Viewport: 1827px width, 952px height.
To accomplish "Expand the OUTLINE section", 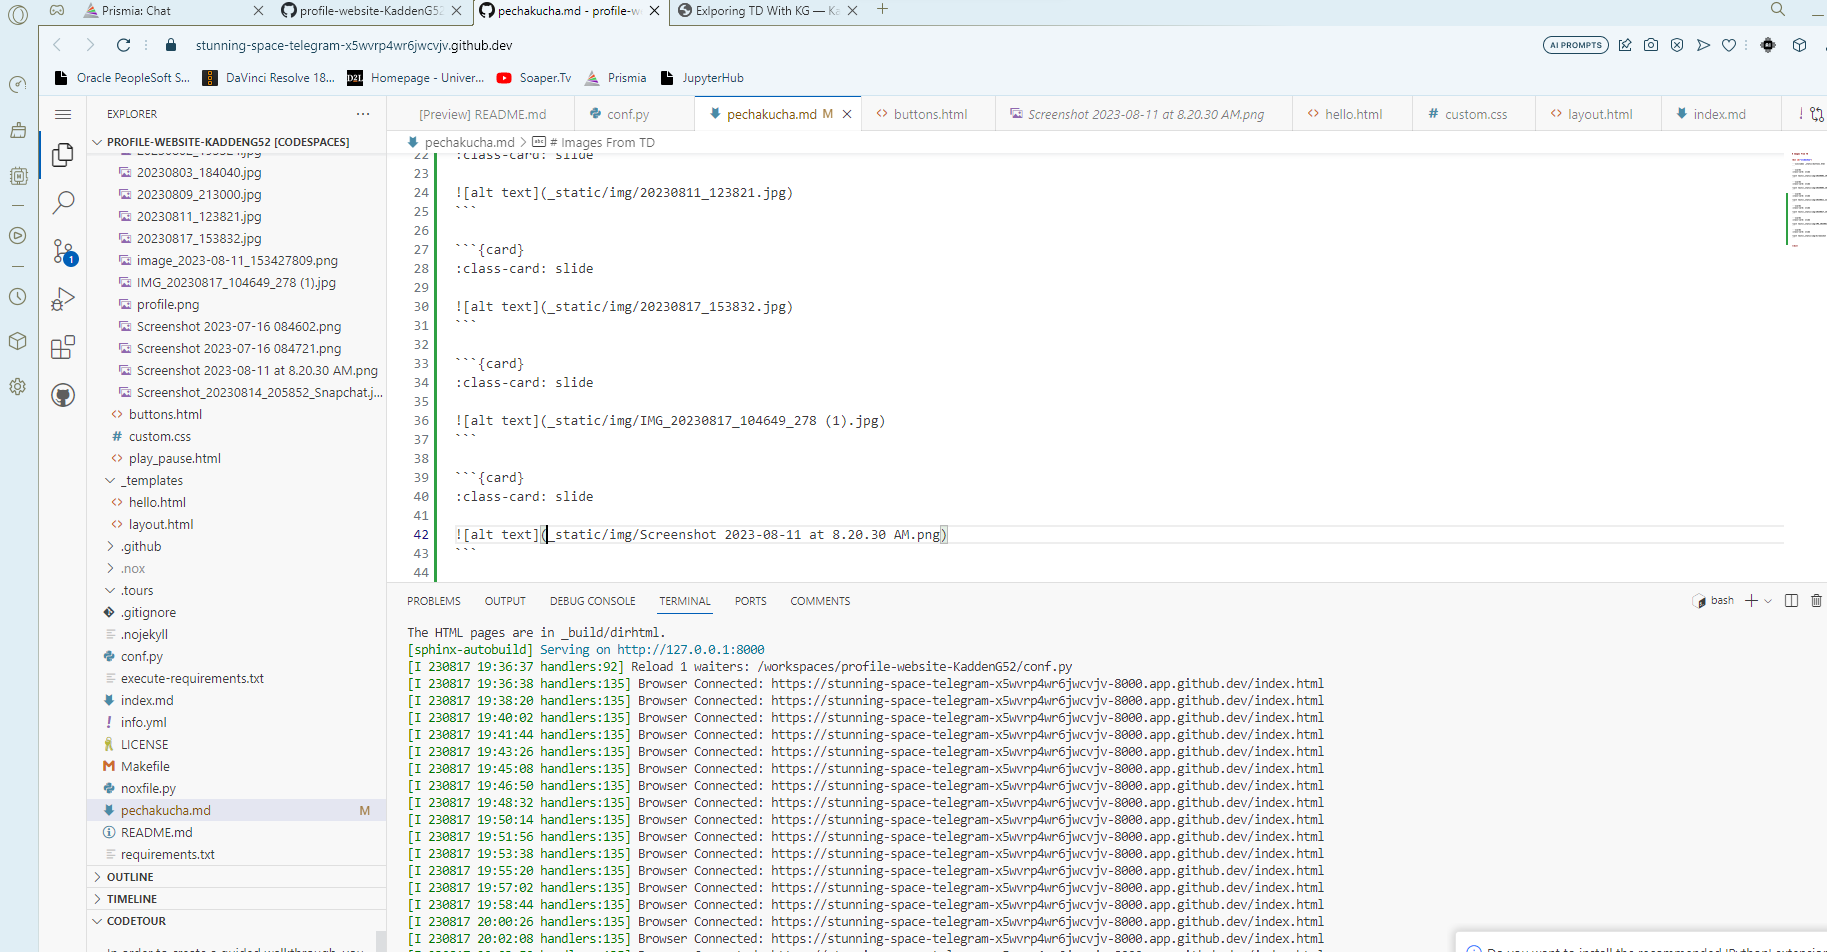I will (130, 877).
